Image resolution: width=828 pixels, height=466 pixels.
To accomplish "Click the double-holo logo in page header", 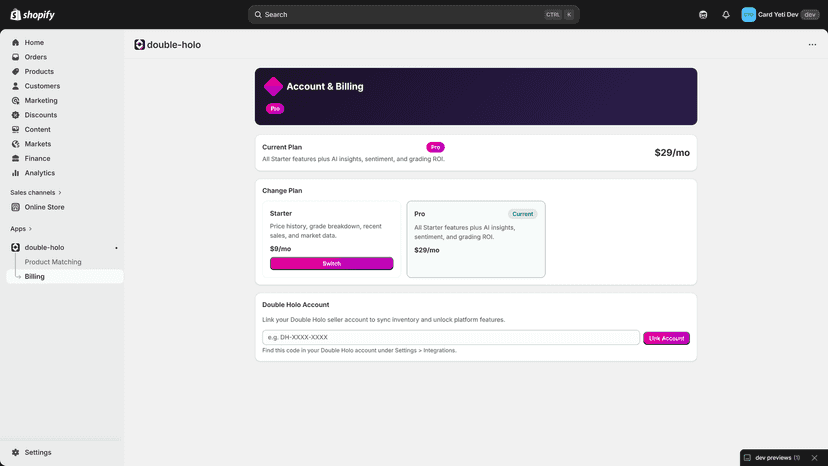I will pyautogui.click(x=139, y=45).
